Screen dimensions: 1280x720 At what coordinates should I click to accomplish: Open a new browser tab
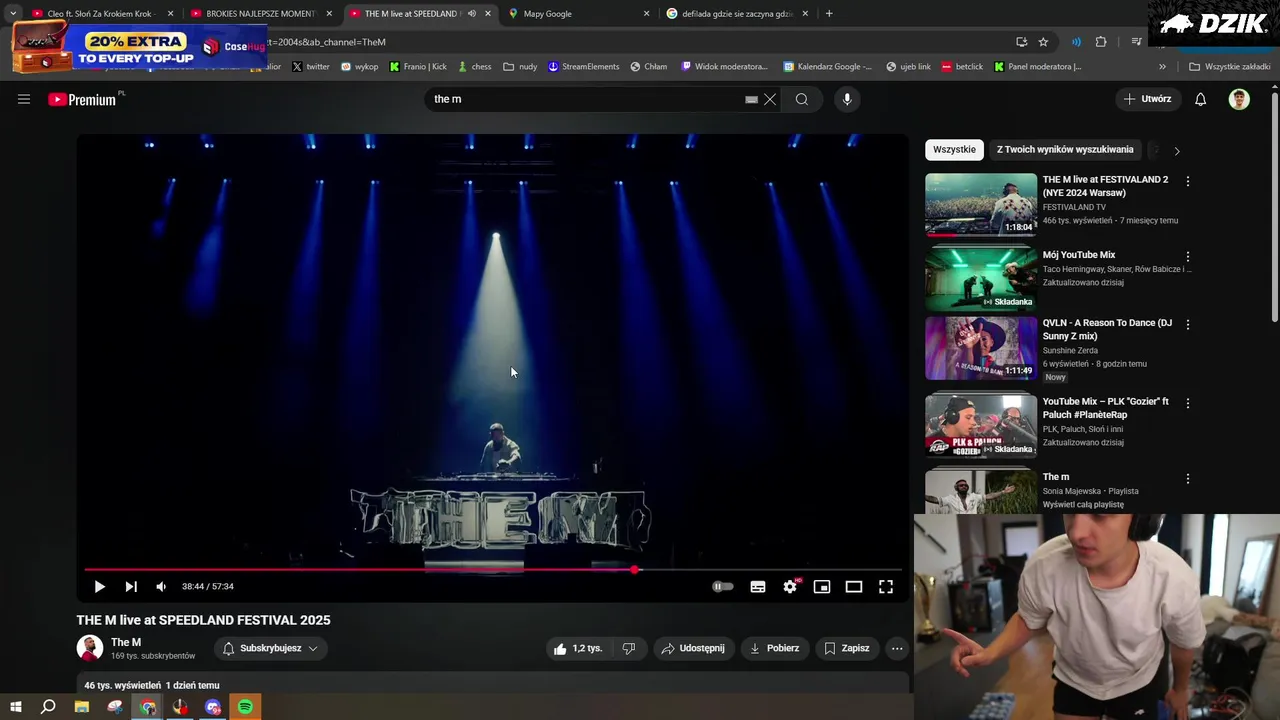pyautogui.click(x=829, y=14)
